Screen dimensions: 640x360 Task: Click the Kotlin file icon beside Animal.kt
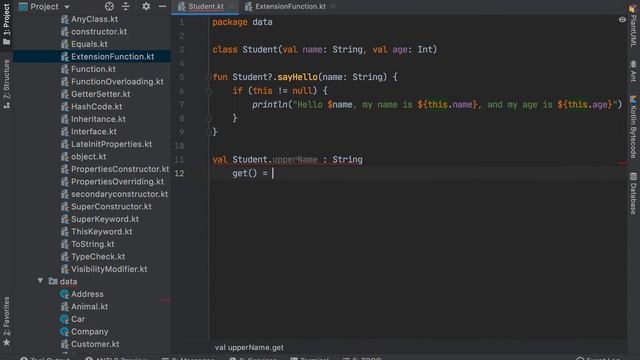[x=64, y=307]
